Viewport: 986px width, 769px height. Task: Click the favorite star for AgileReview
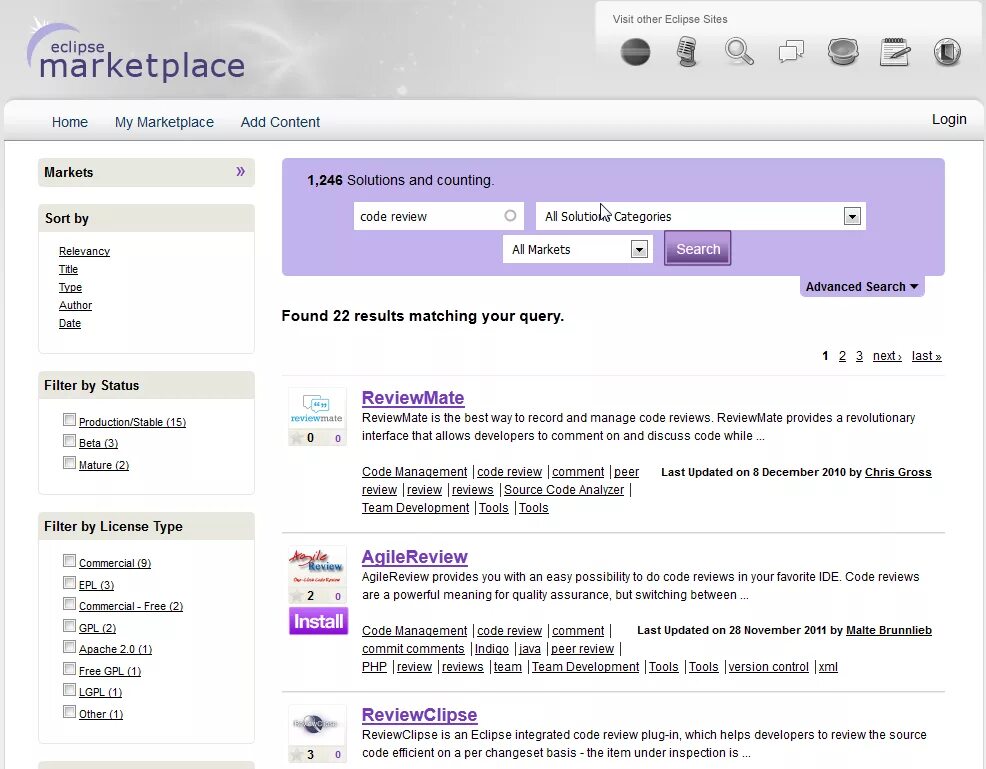click(x=296, y=595)
